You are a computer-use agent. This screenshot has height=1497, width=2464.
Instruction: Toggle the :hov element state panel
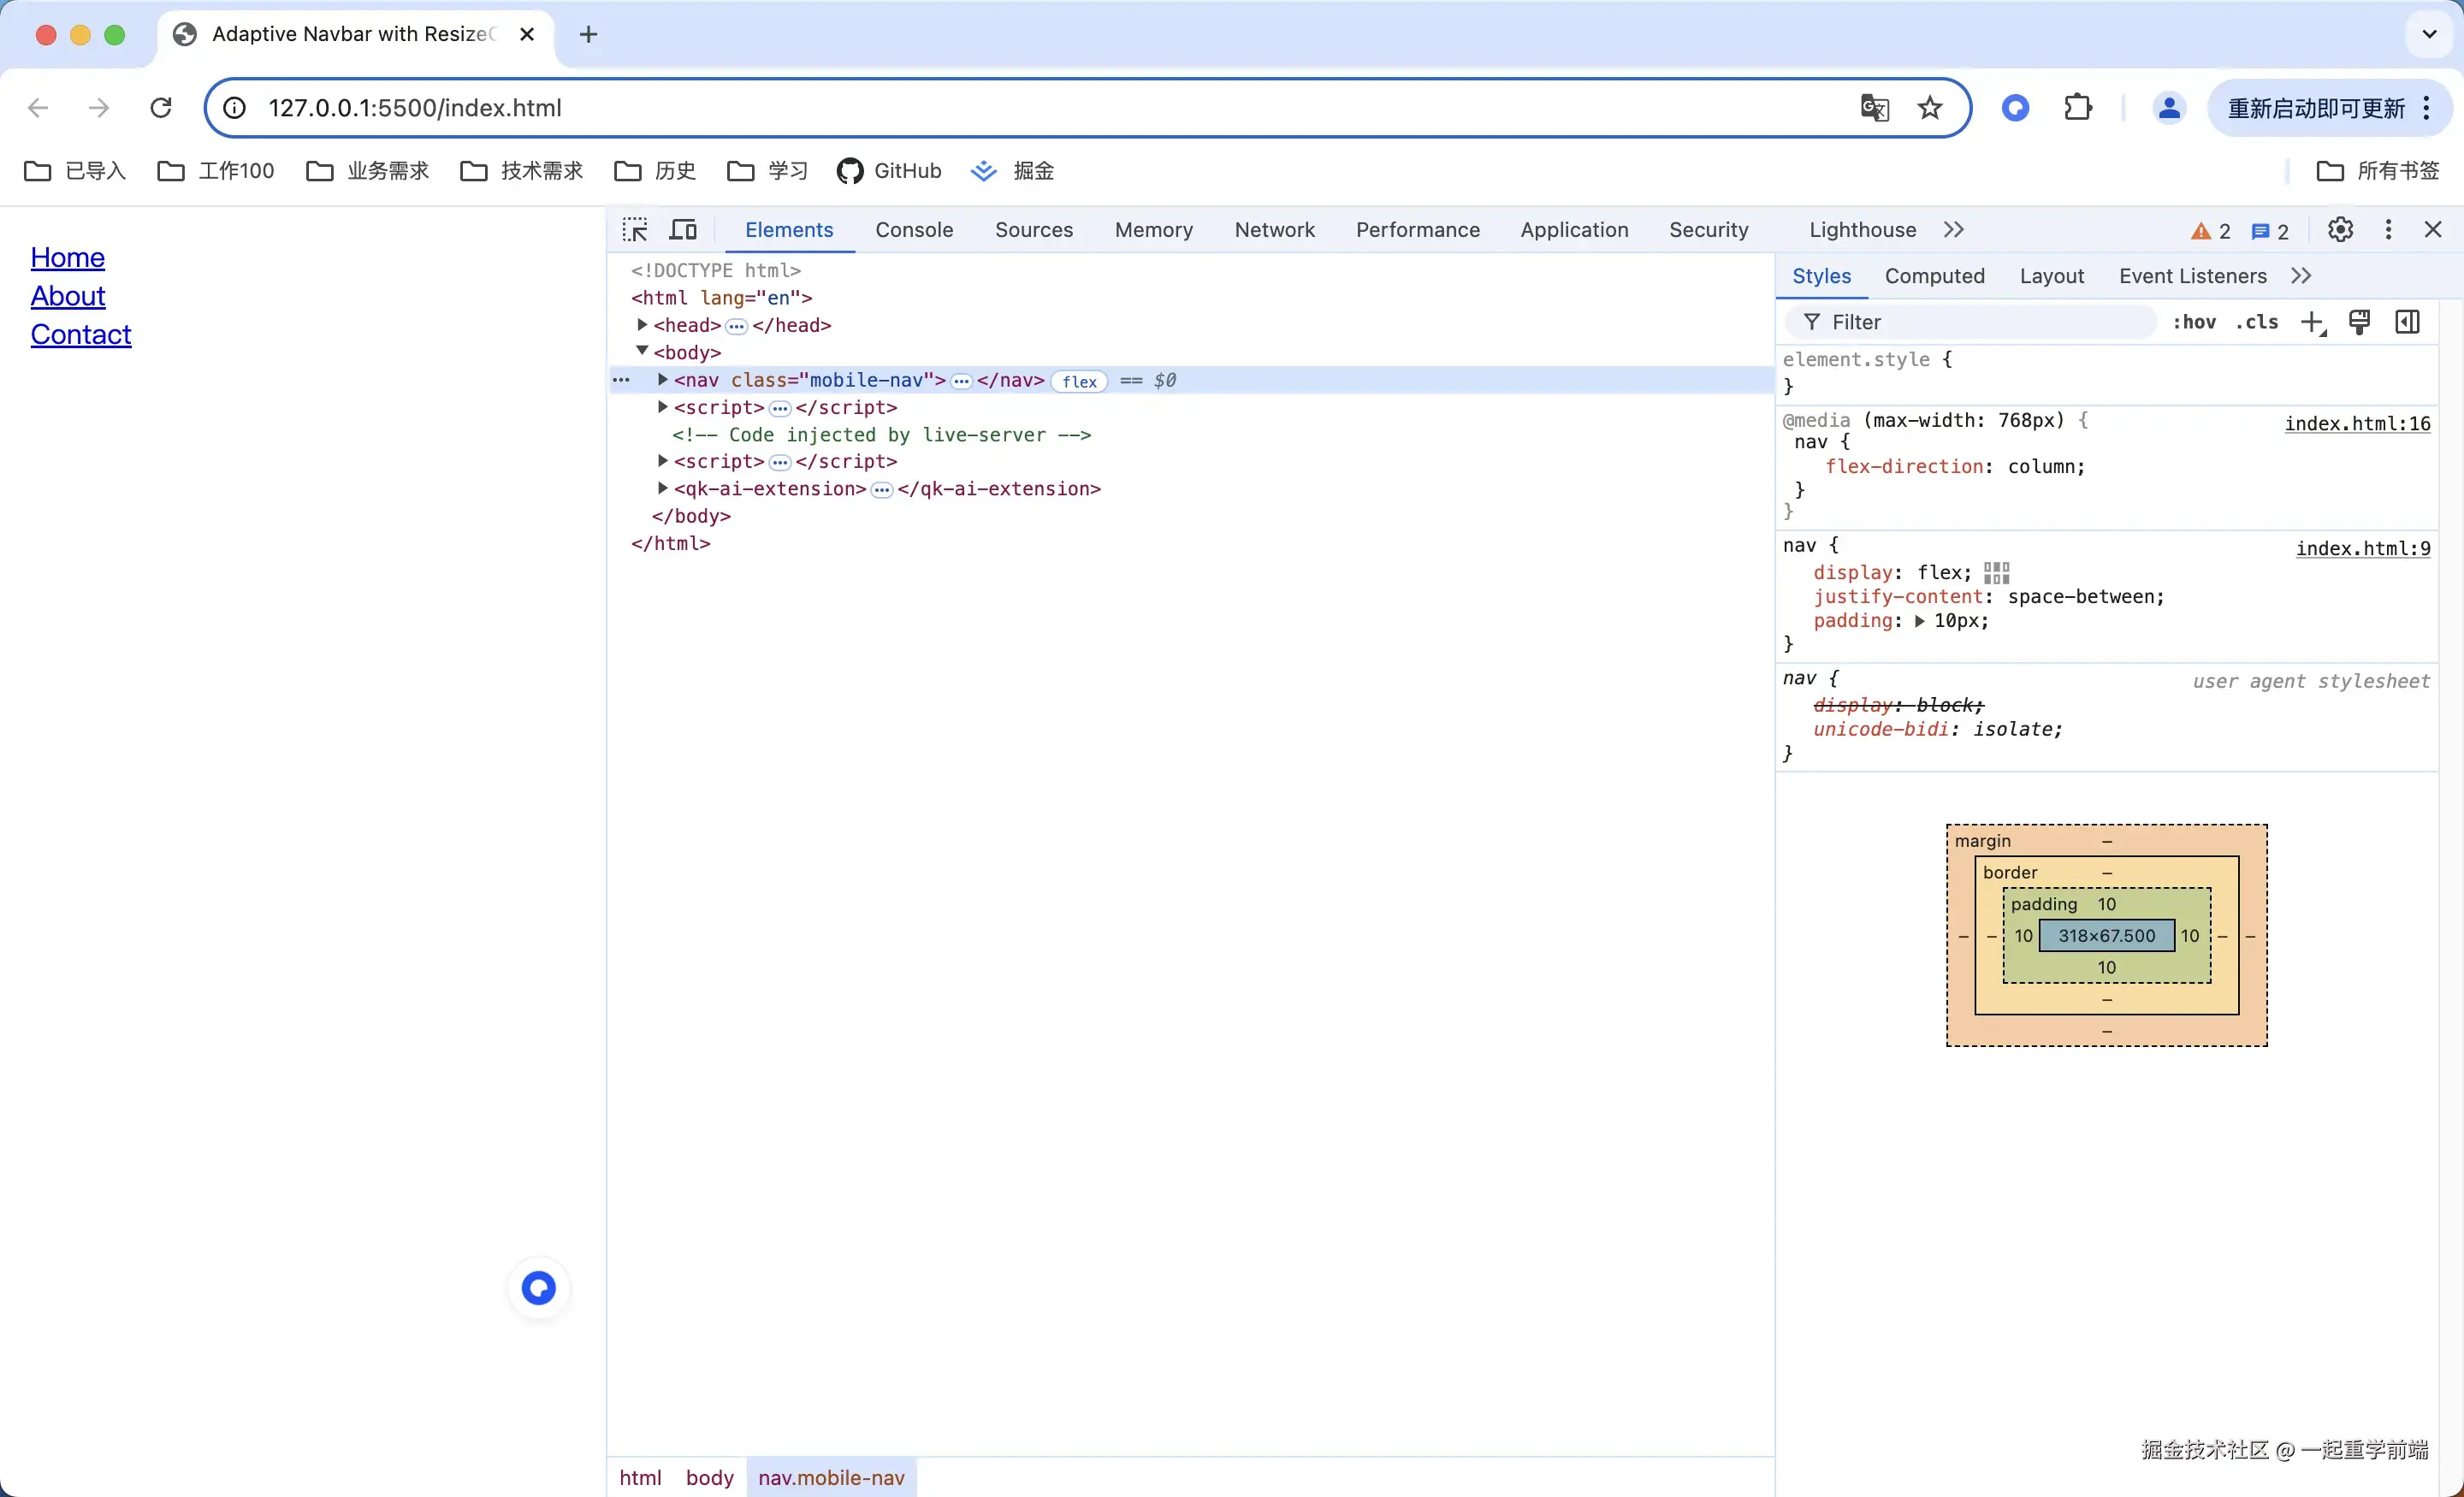coord(2194,322)
